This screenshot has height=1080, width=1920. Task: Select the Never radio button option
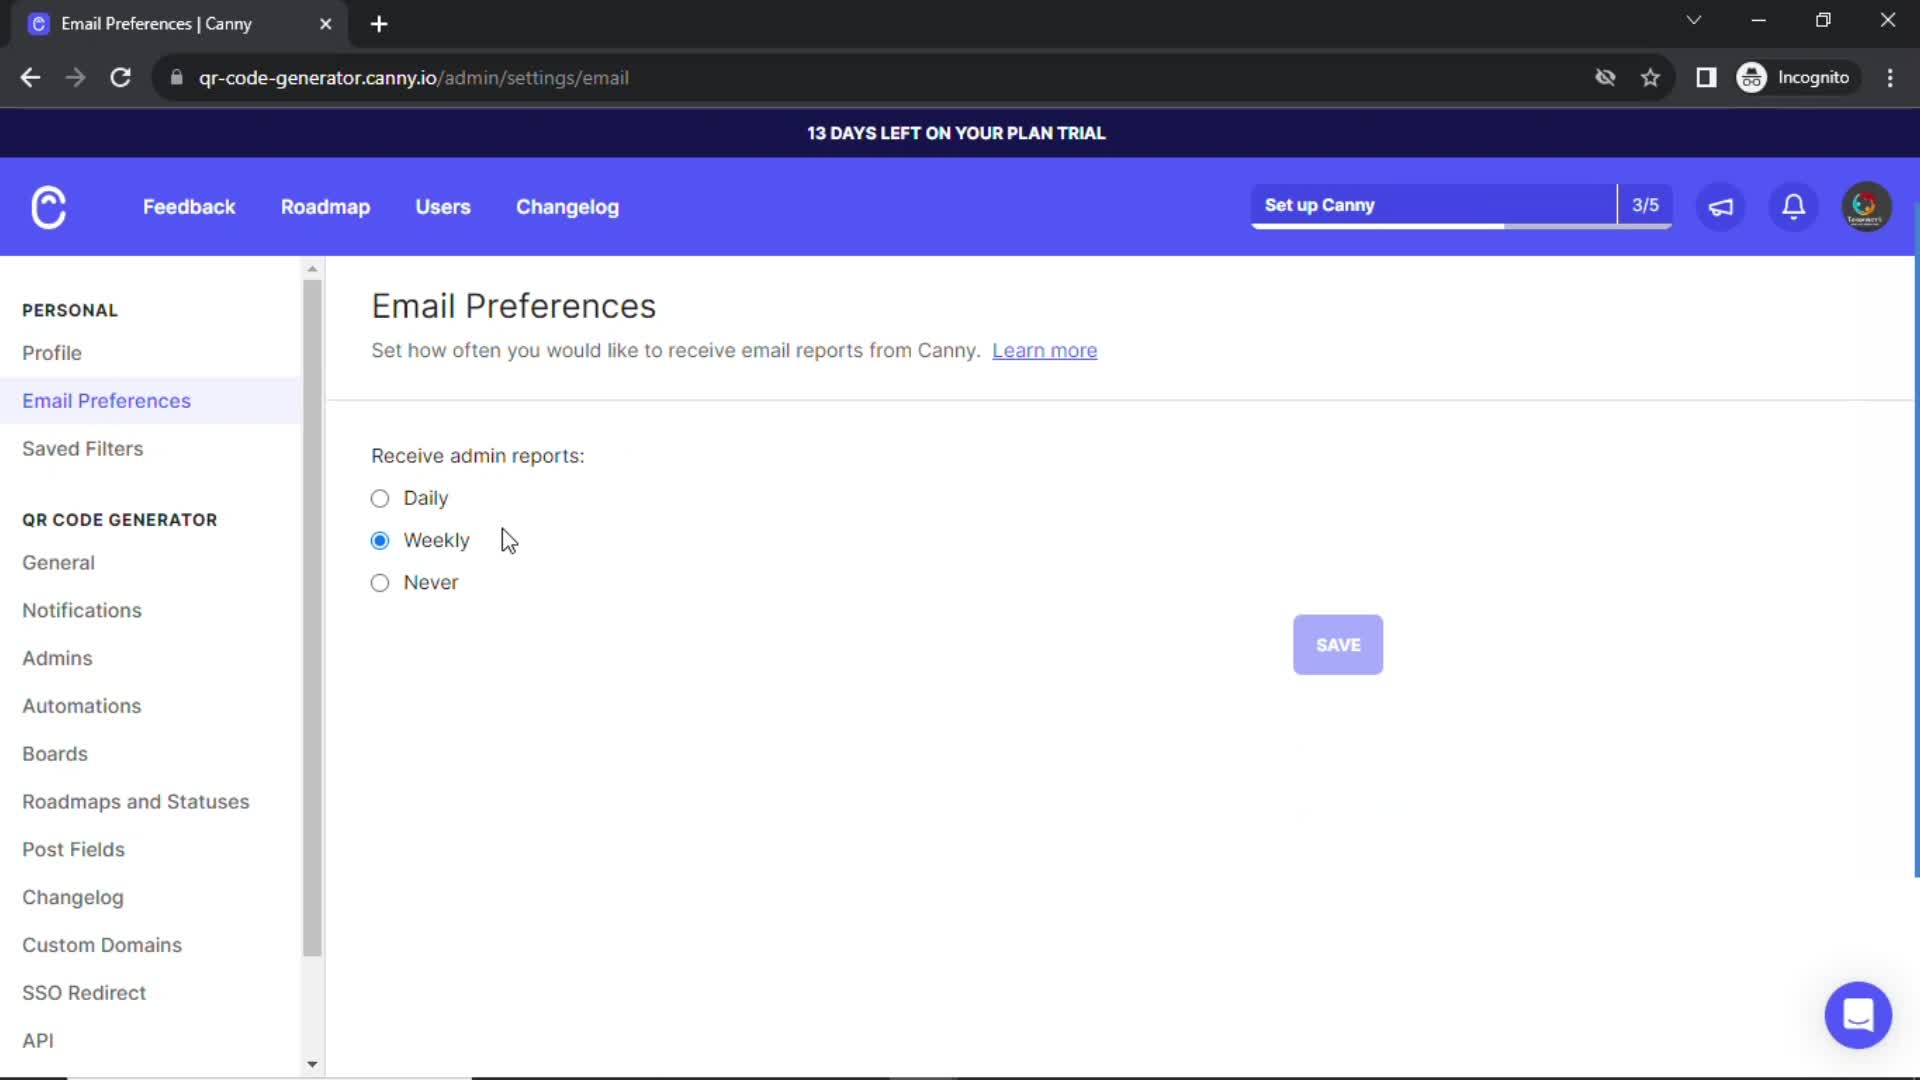coord(381,583)
